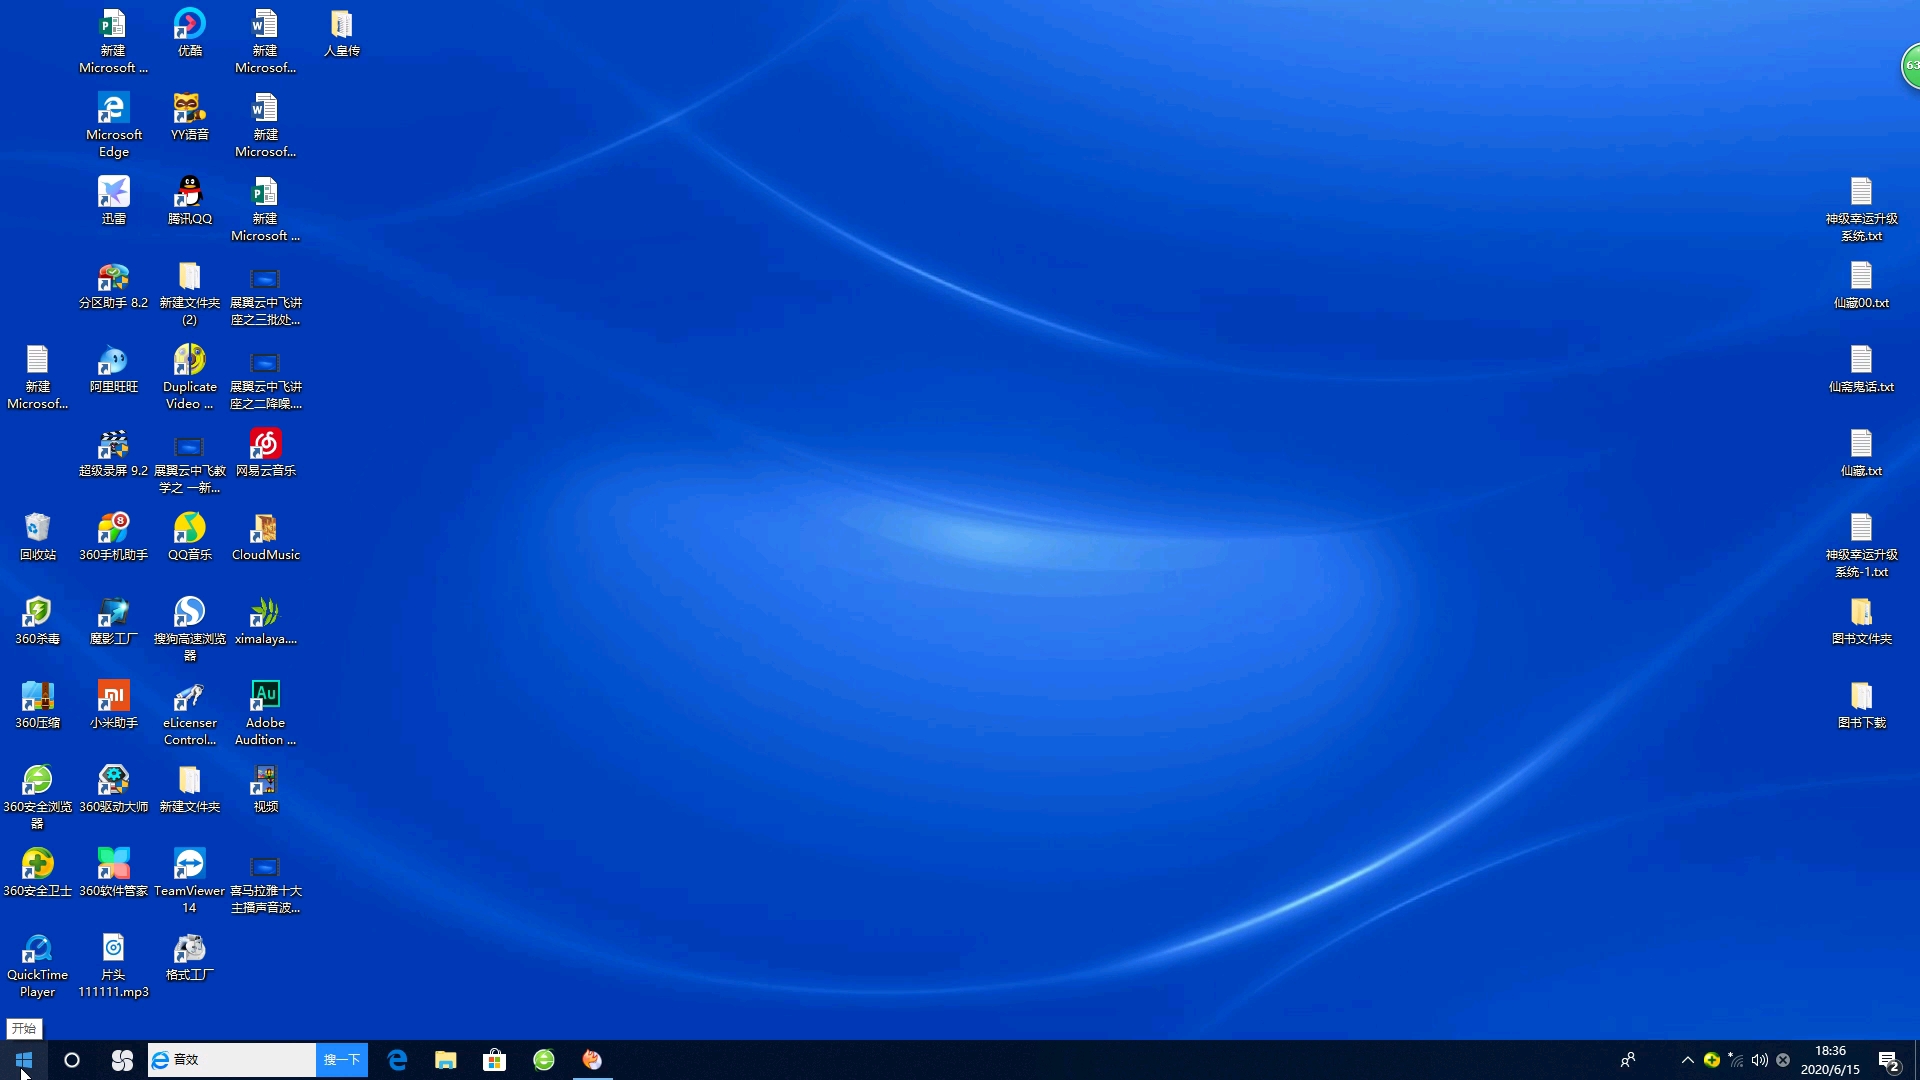The height and width of the screenshot is (1080, 1920).
Task: Select the 图书文件夹 folder
Action: click(x=1861, y=620)
